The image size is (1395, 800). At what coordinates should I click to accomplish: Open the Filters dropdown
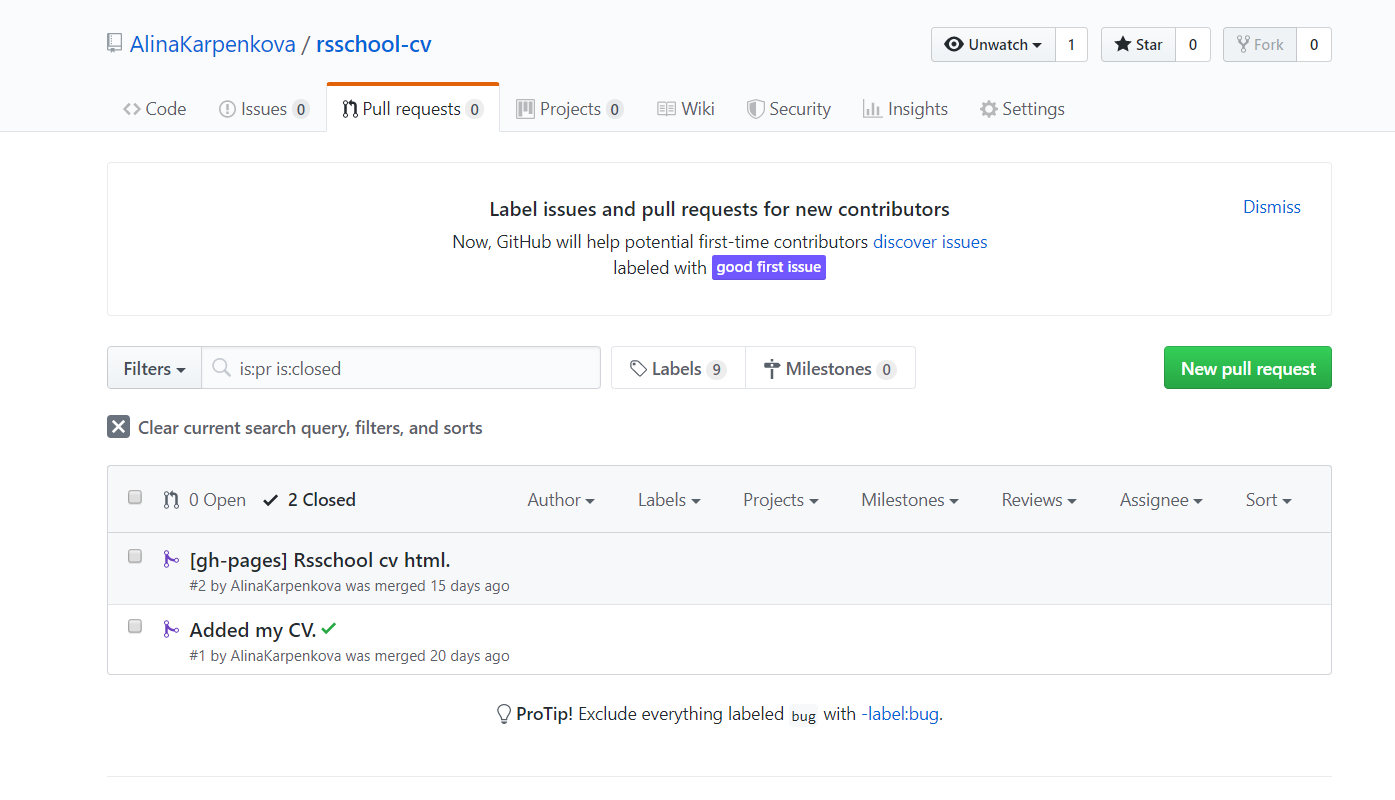pyautogui.click(x=153, y=368)
